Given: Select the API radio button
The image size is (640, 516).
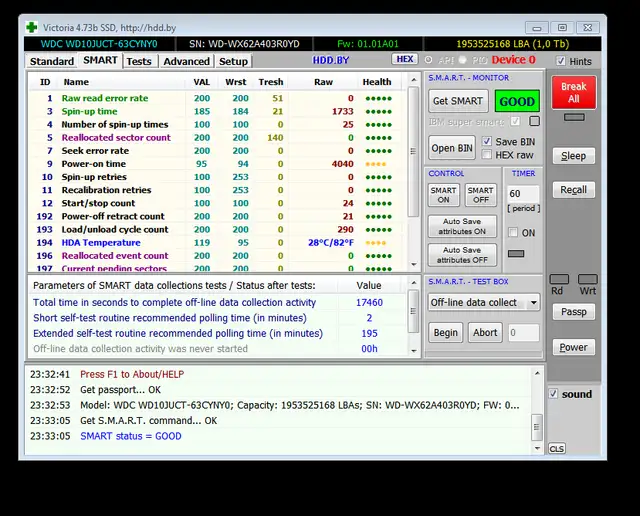Looking at the screenshot, I should (428, 60).
